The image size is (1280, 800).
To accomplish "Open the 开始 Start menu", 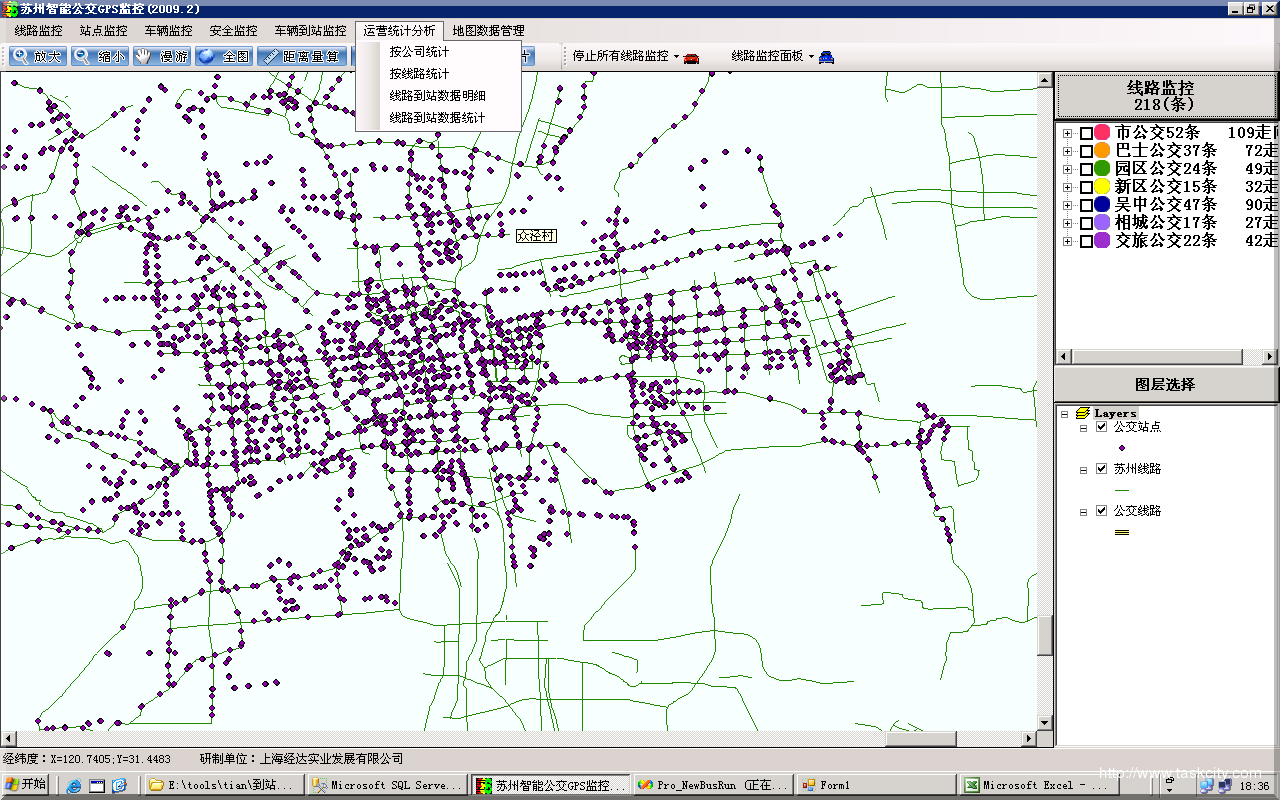I will [x=27, y=785].
